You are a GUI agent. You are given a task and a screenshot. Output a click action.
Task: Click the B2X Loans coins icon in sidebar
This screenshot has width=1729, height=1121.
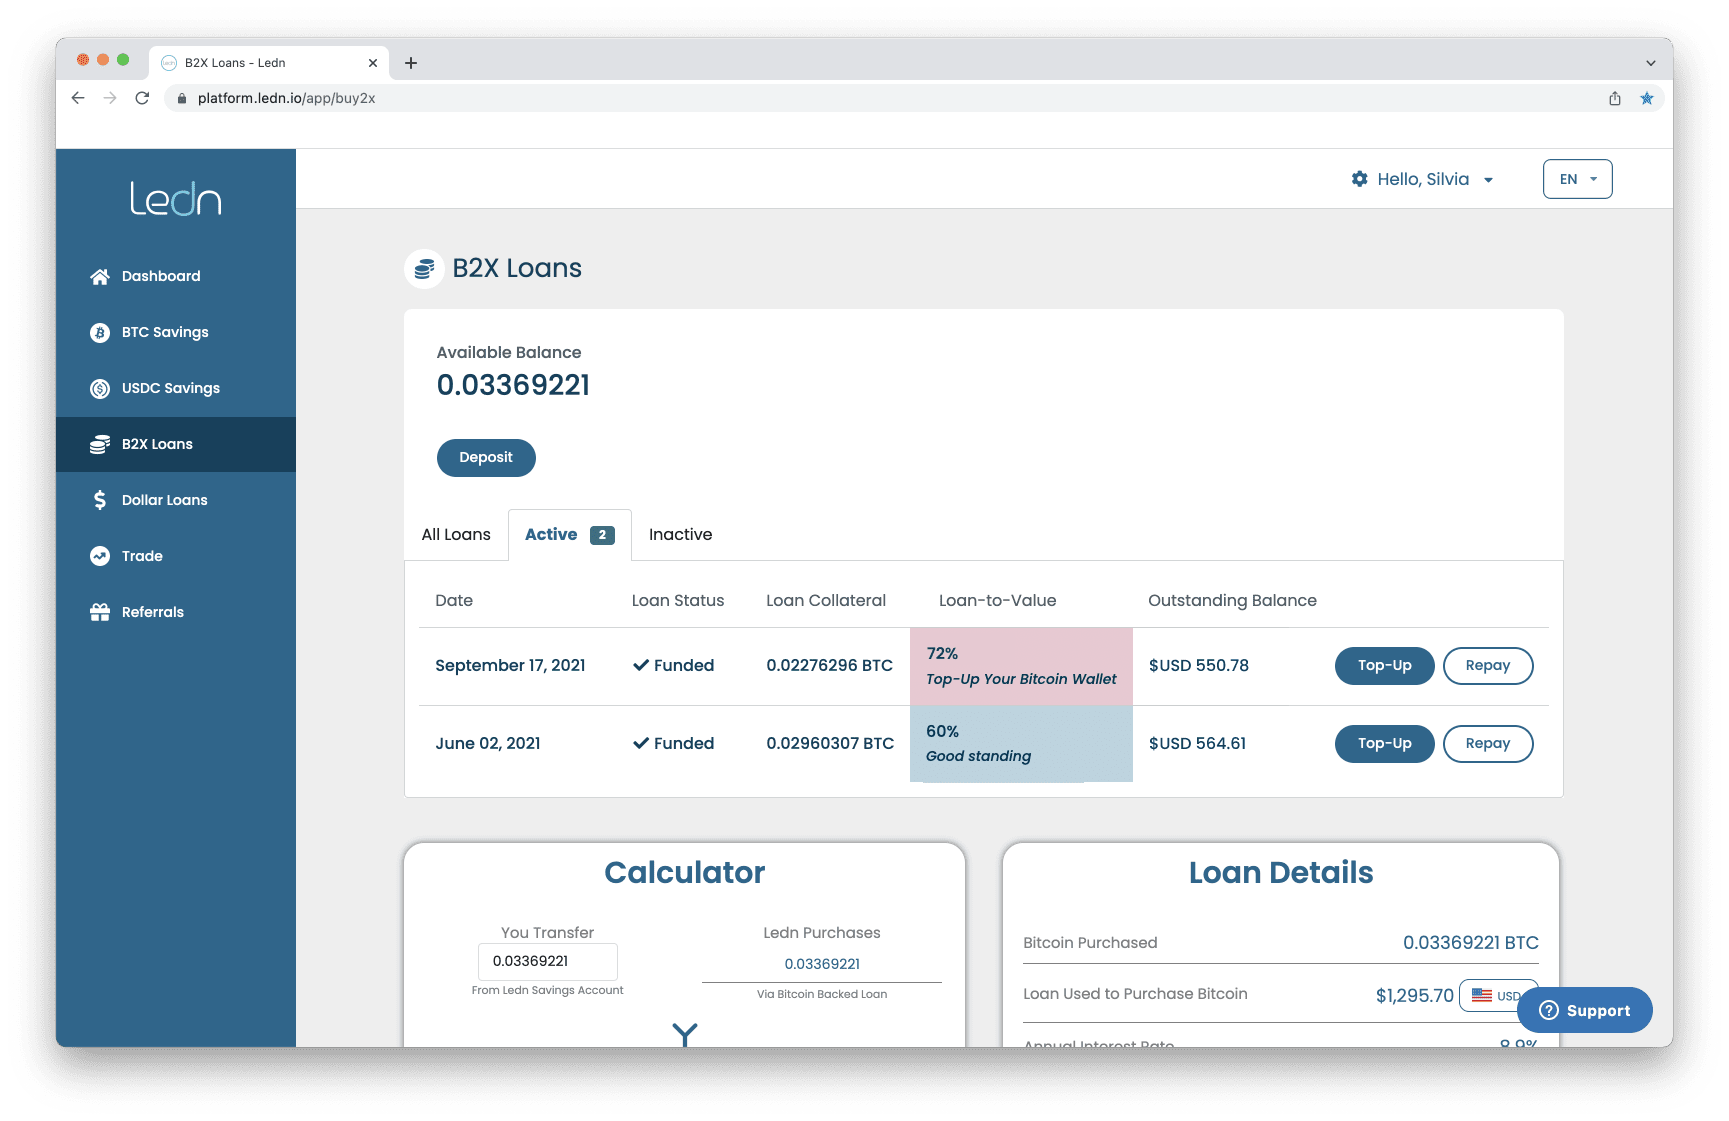(x=100, y=444)
